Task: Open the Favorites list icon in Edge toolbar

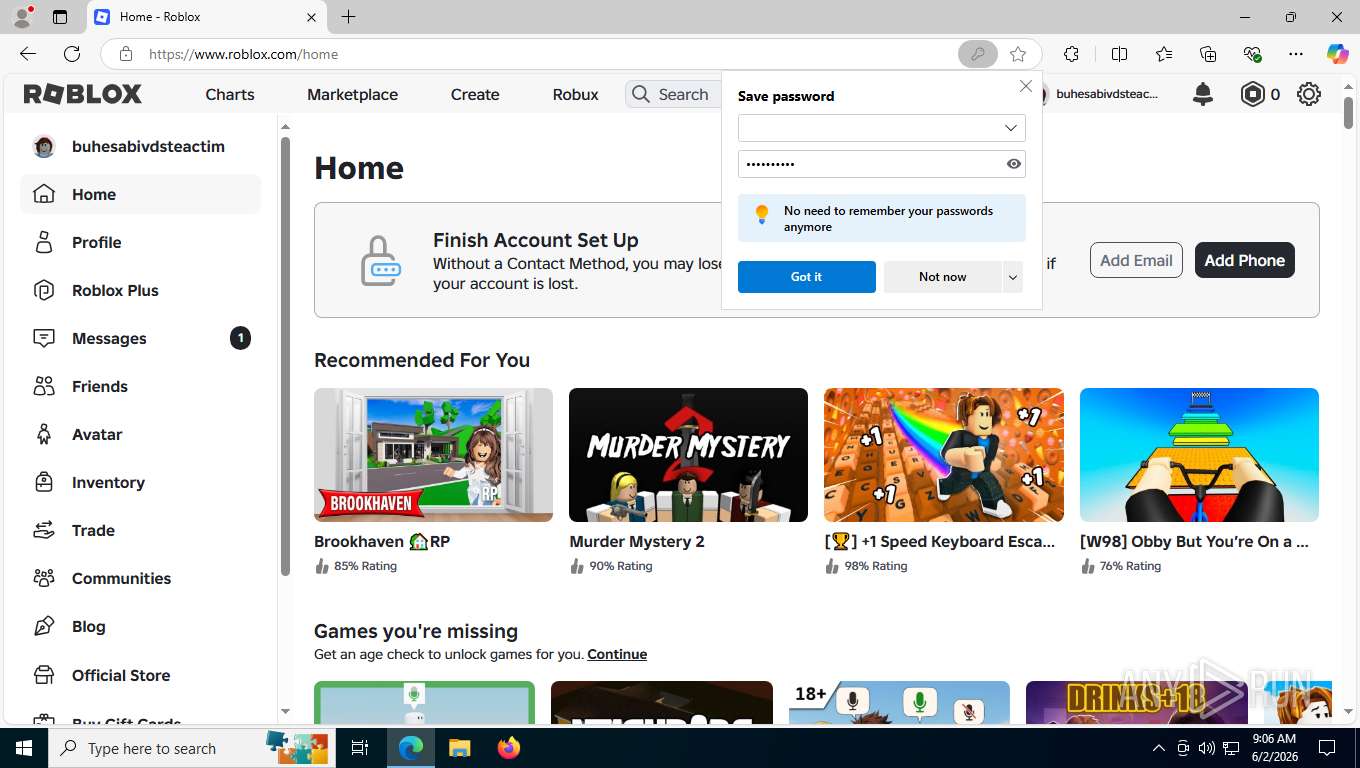Action: click(1164, 54)
